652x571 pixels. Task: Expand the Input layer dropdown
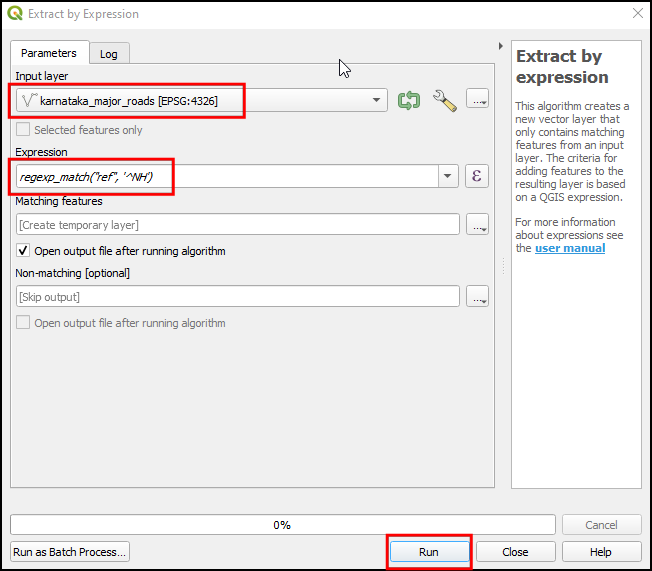[x=376, y=100]
